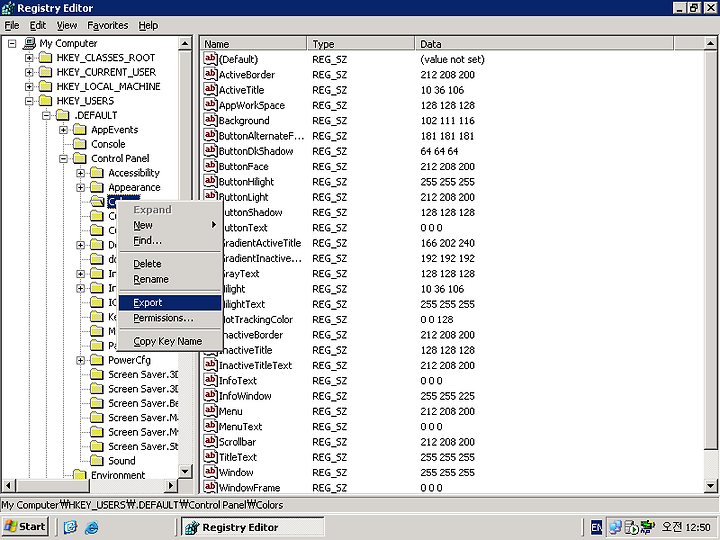
Task: Select the InfoText value icon
Action: (x=210, y=380)
